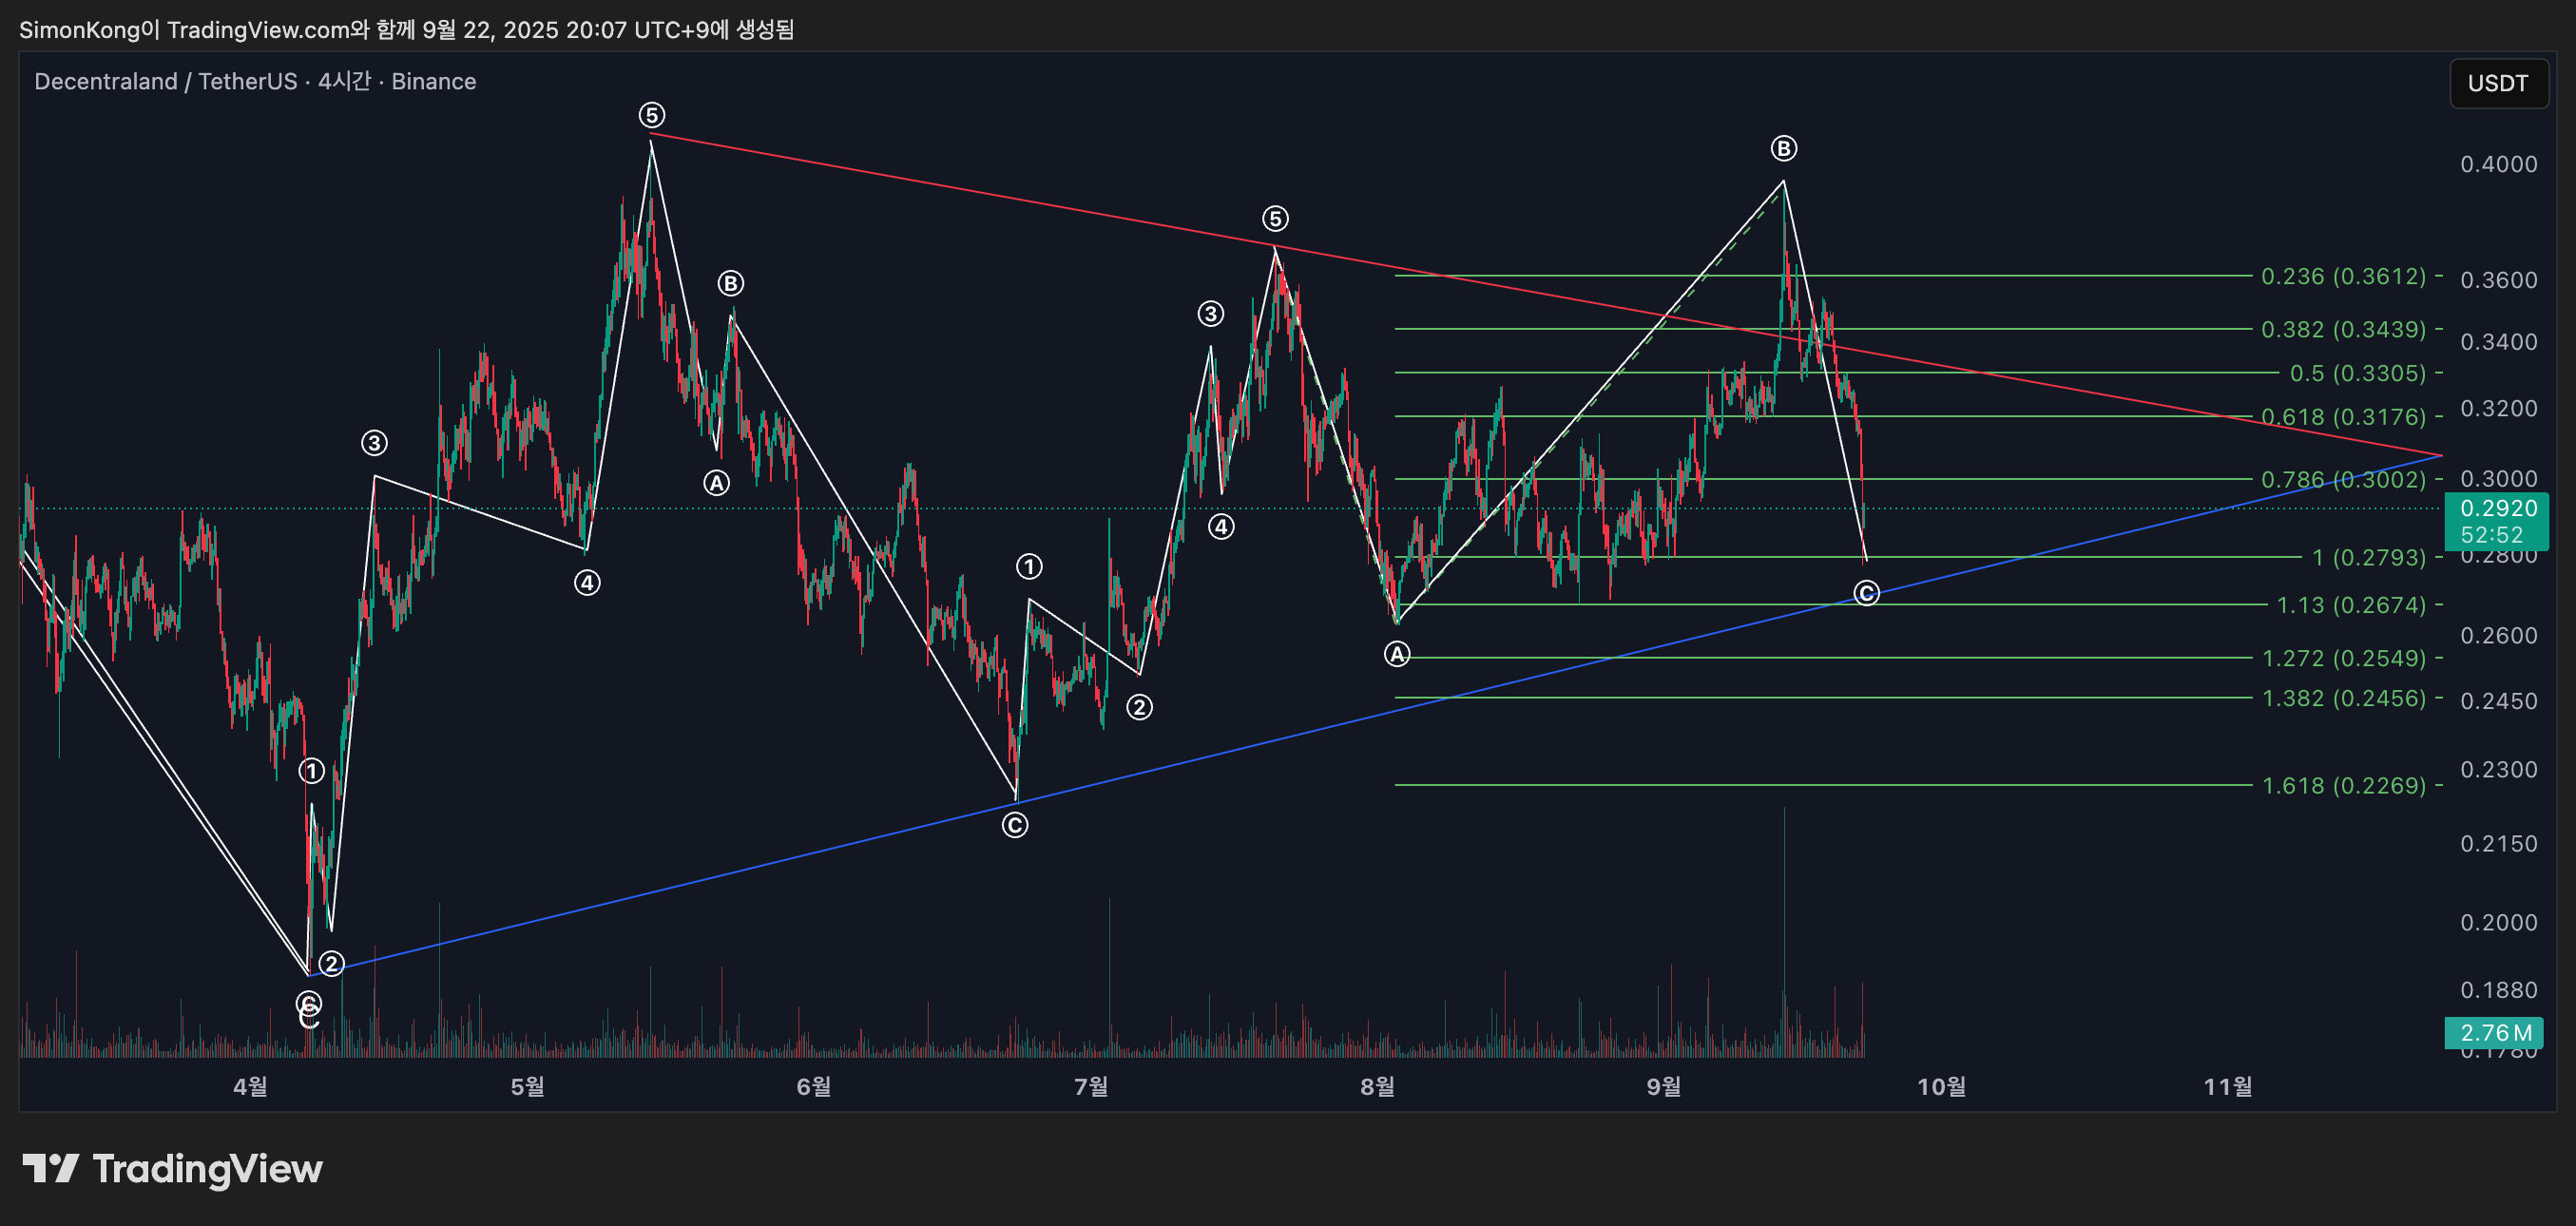Select the 0.618 (0.3176) Fibonacci level label
The image size is (2576, 1226).
click(x=2343, y=417)
